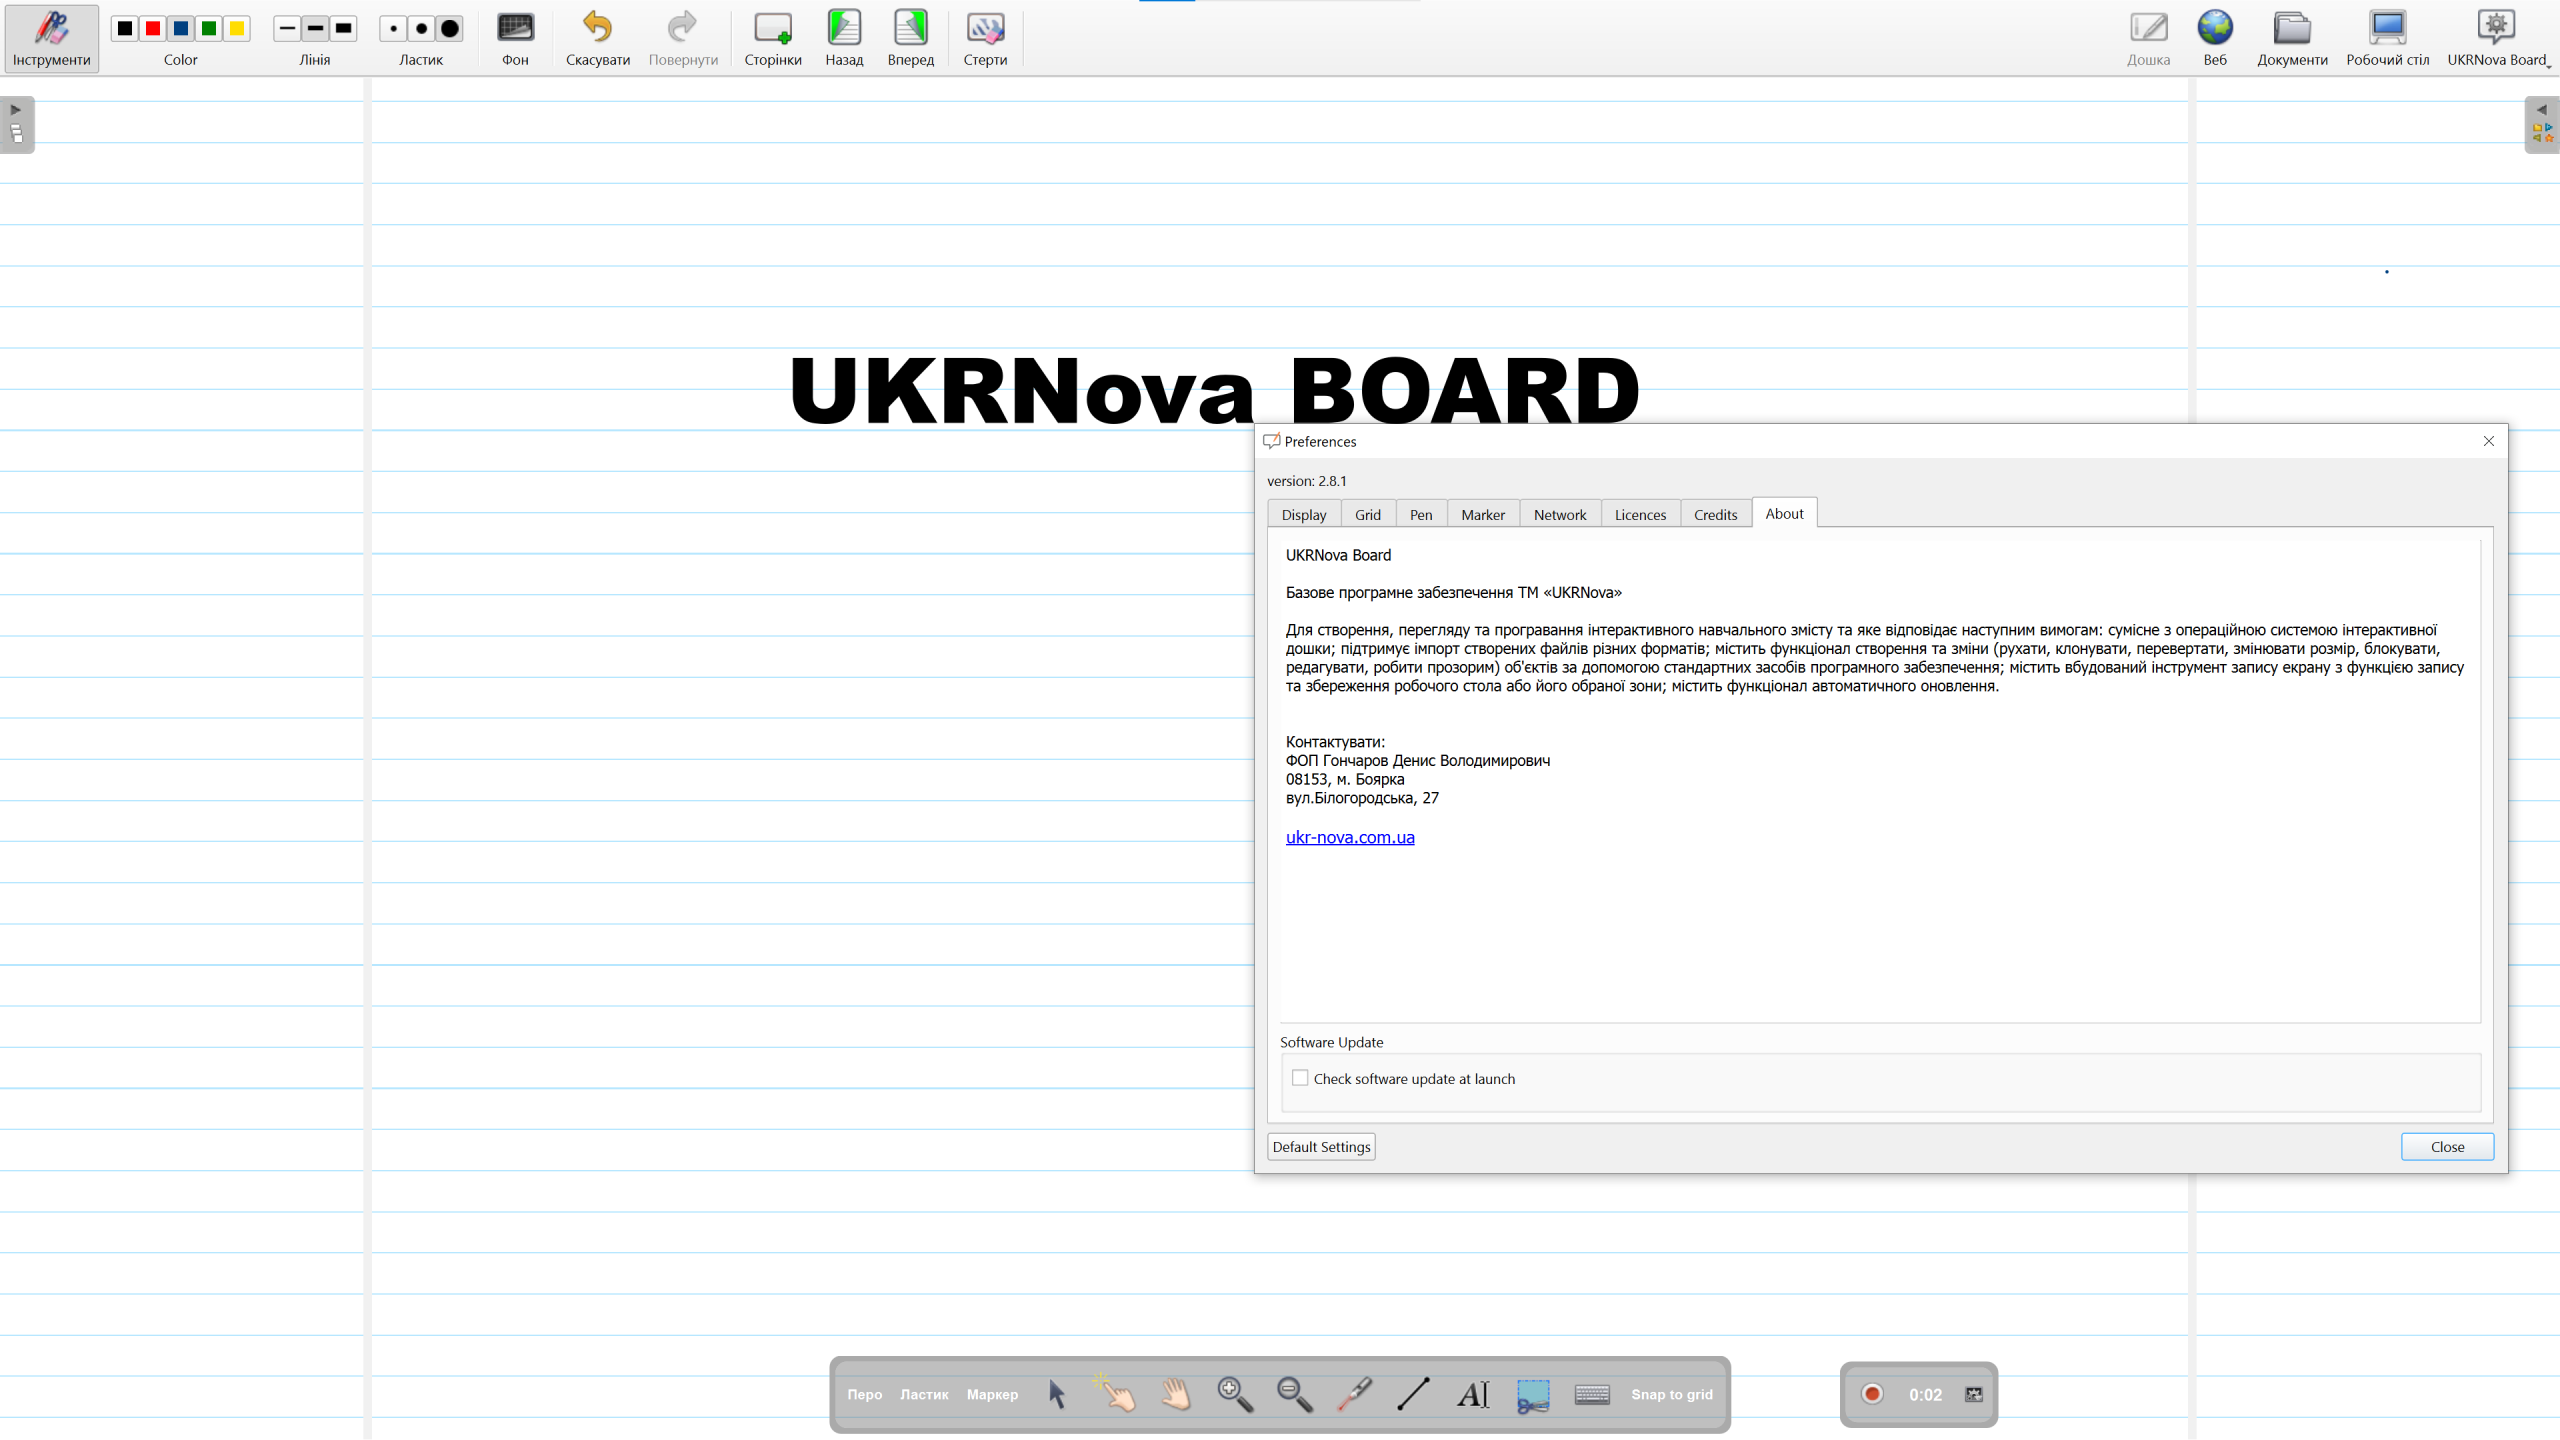Open the Licences tab
The height and width of the screenshot is (1440, 2560).
click(x=1640, y=515)
